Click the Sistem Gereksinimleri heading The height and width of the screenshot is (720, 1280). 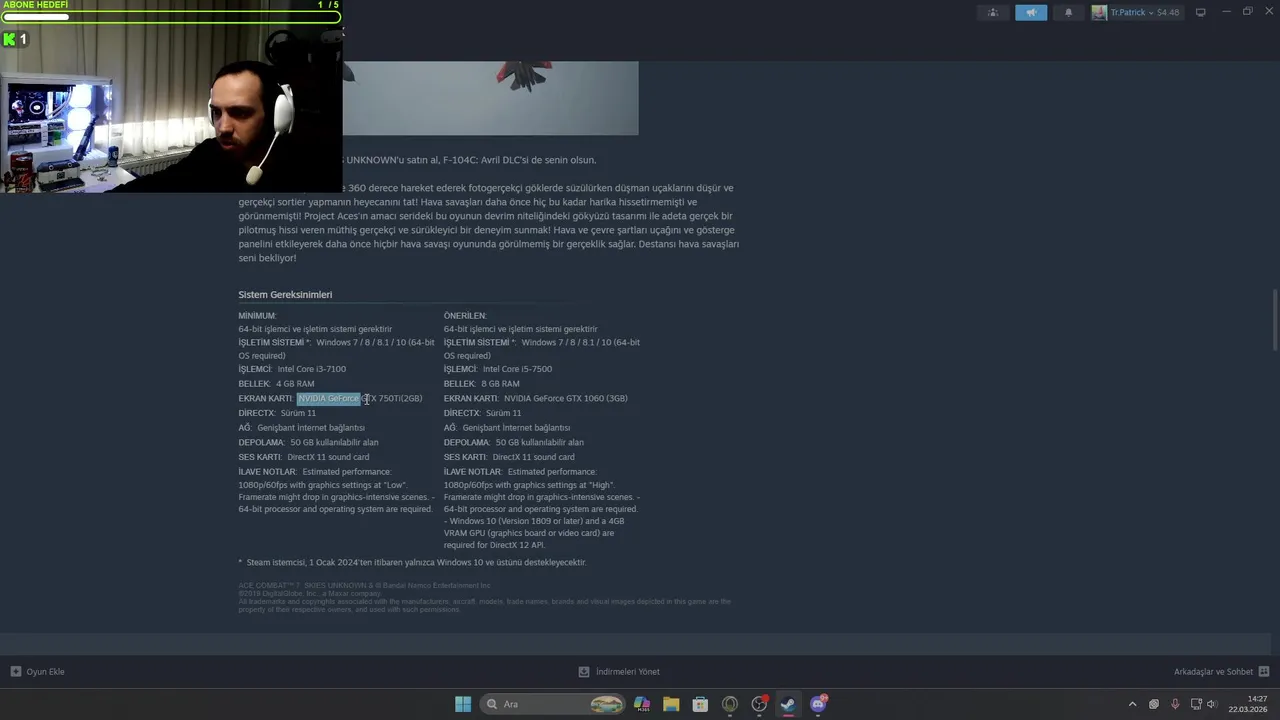point(285,295)
